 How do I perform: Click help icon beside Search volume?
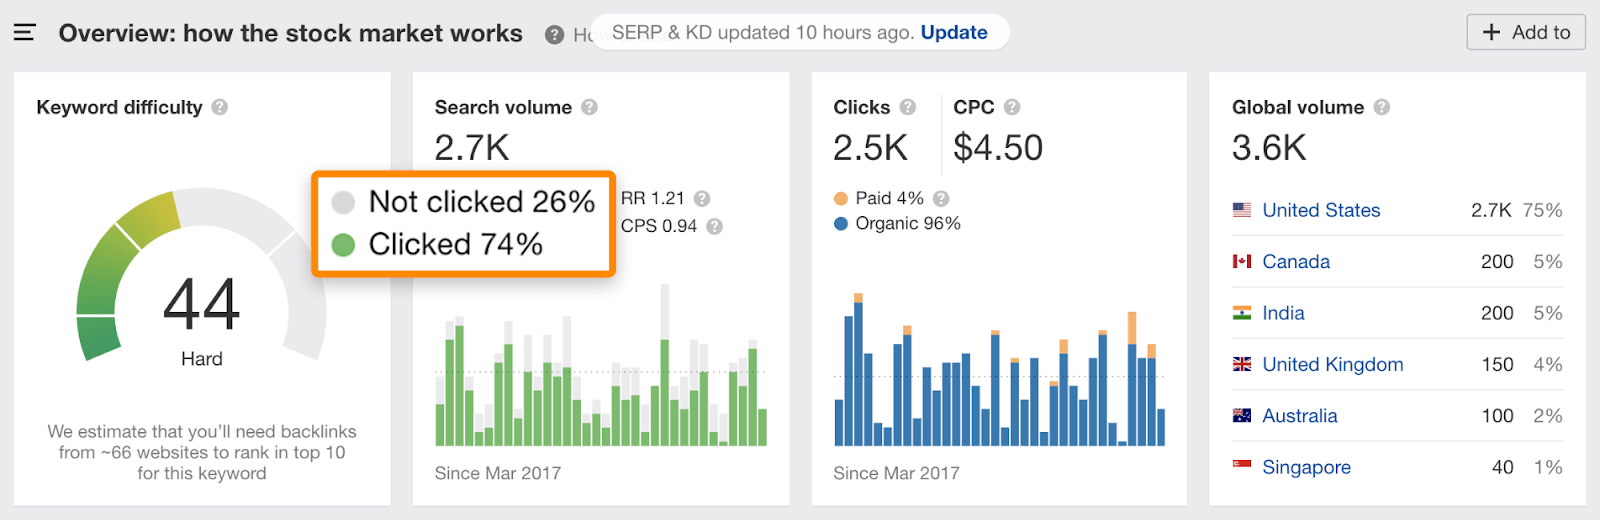point(590,107)
